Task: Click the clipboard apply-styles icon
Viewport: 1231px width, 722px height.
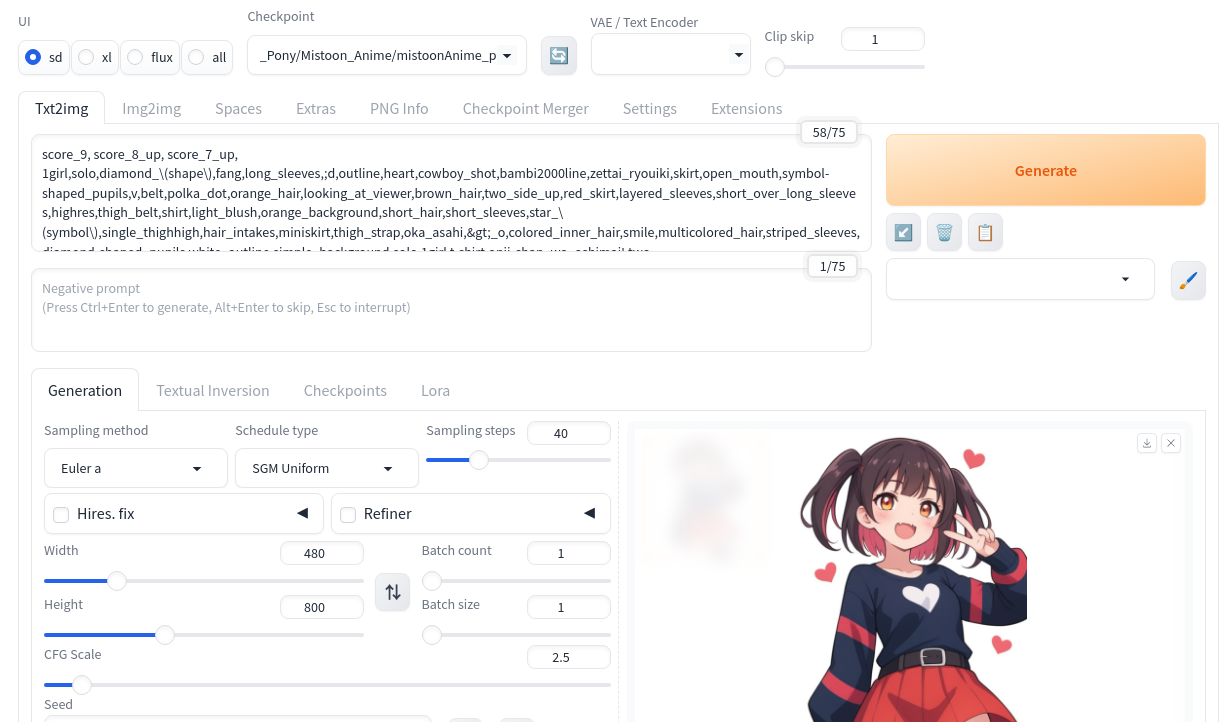Action: (985, 232)
